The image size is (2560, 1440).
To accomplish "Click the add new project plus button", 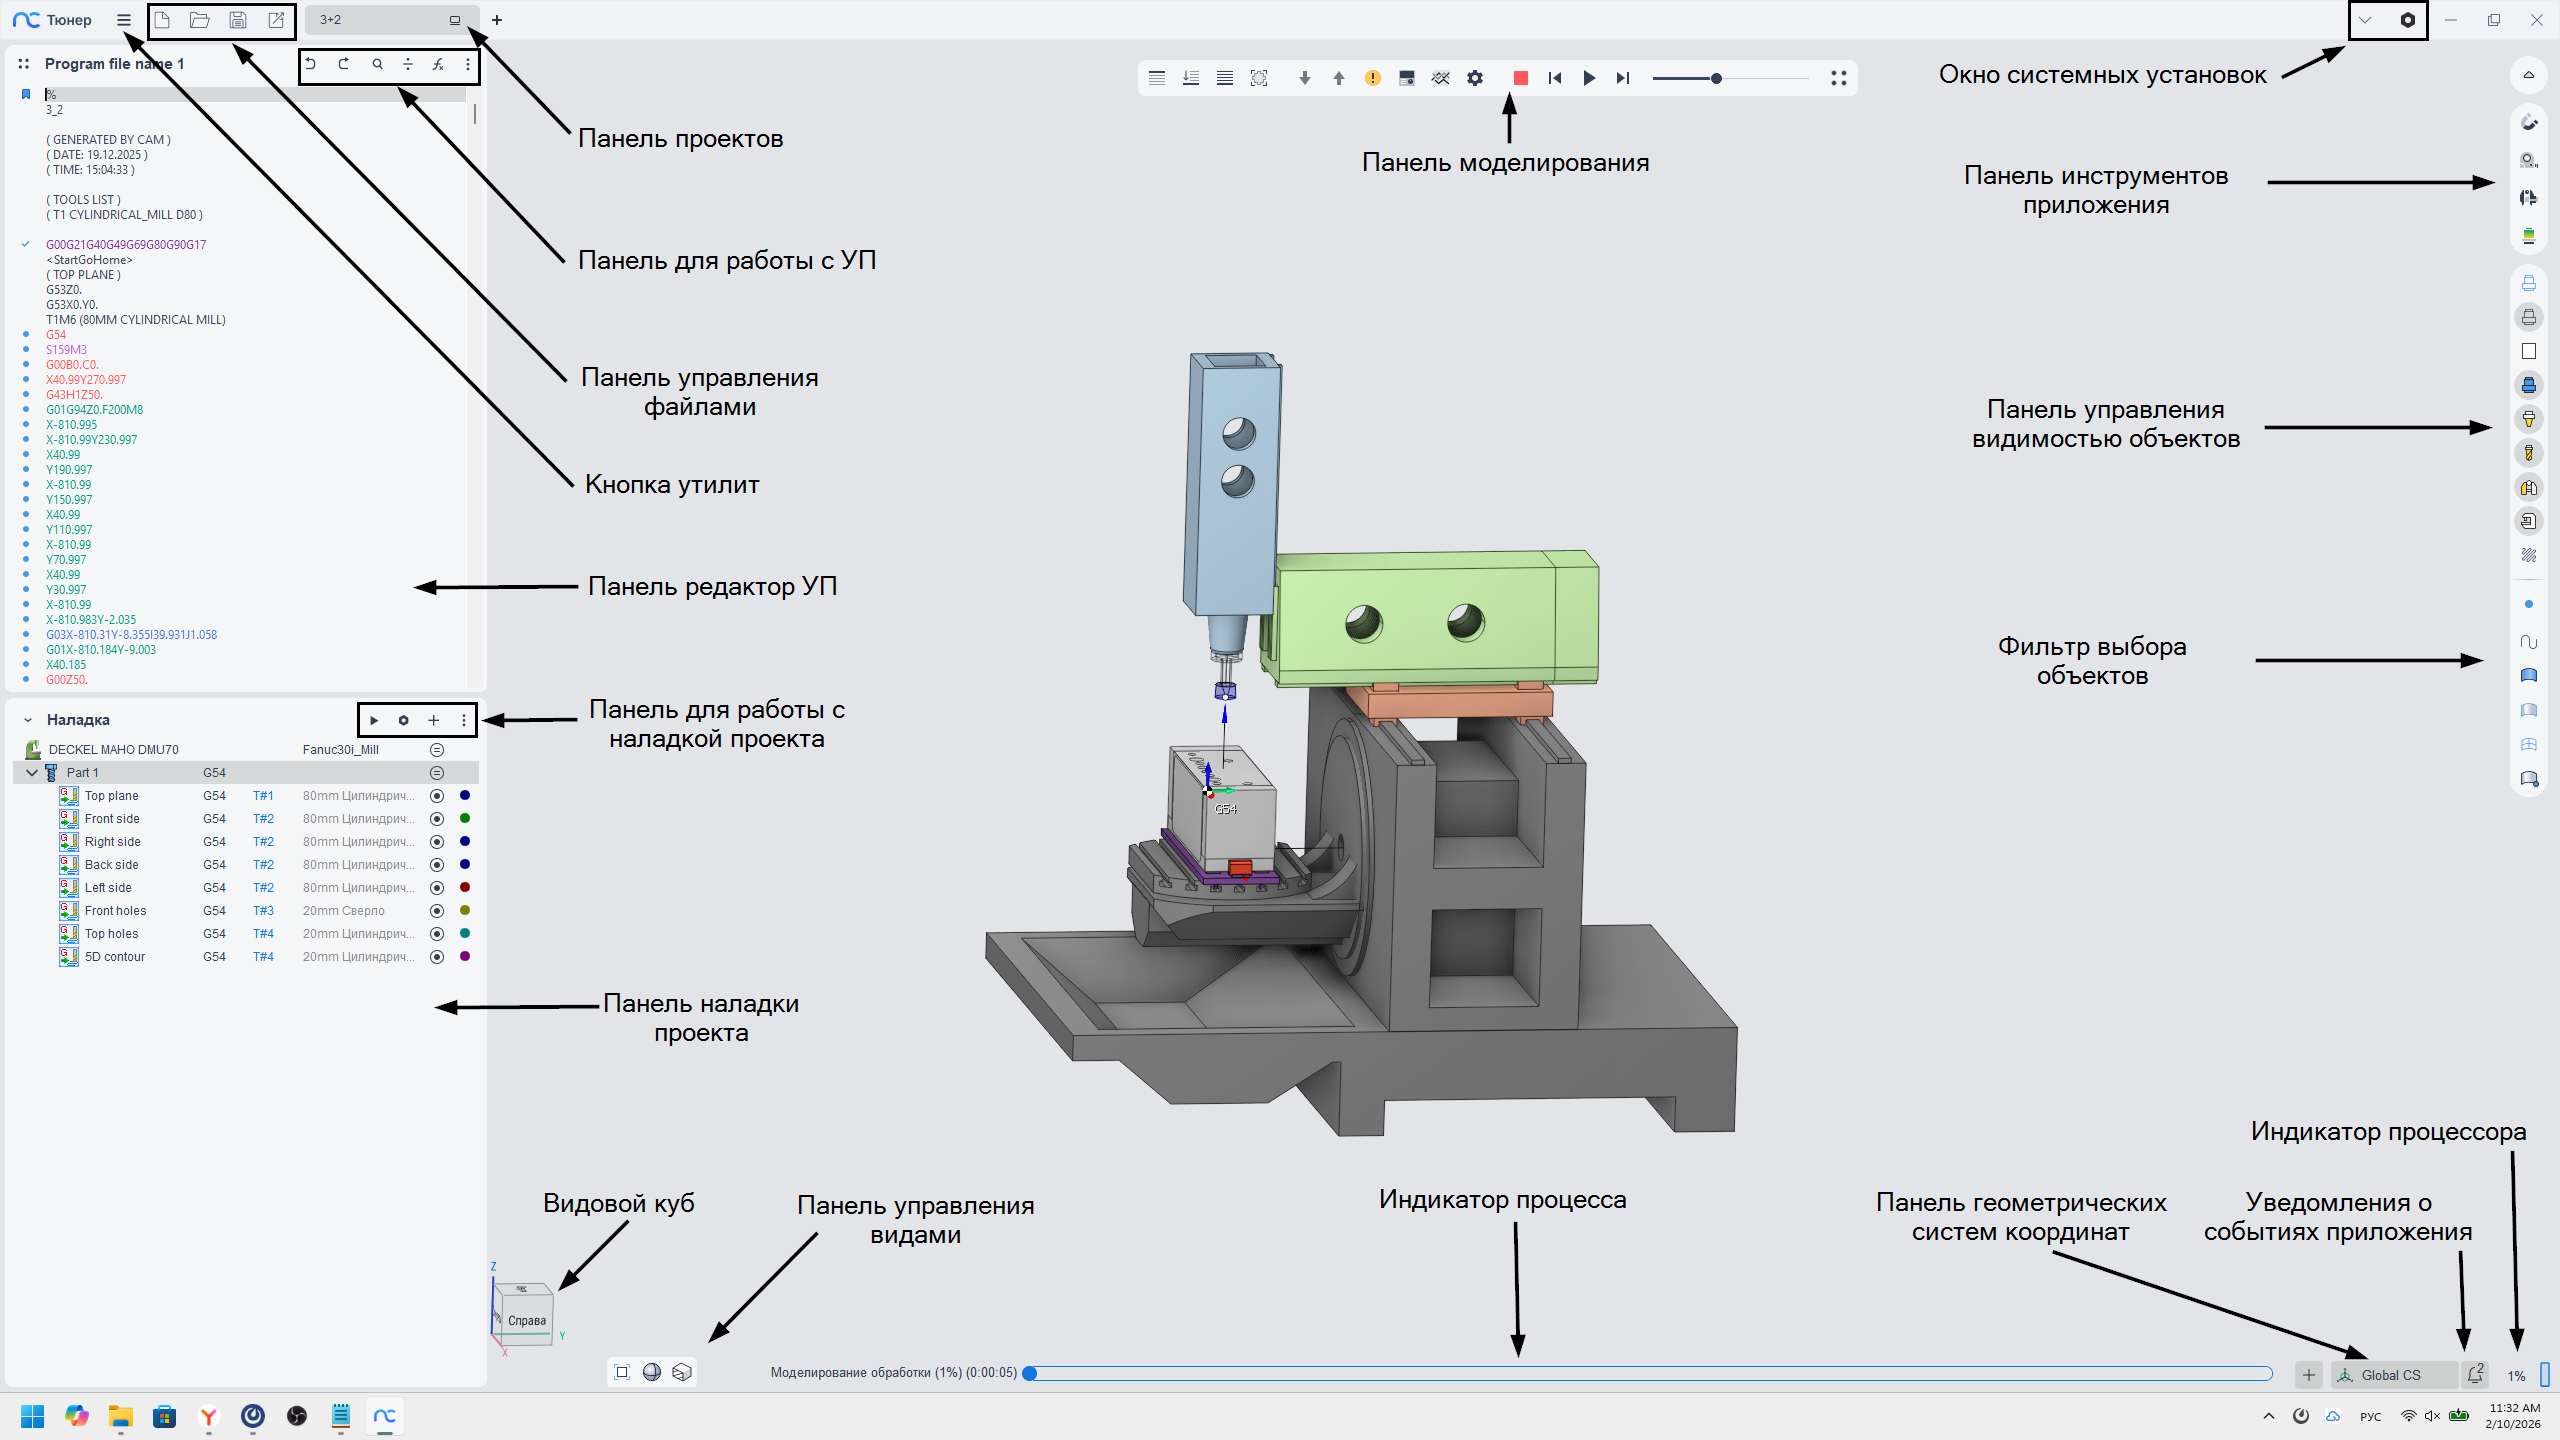I will coord(497,20).
